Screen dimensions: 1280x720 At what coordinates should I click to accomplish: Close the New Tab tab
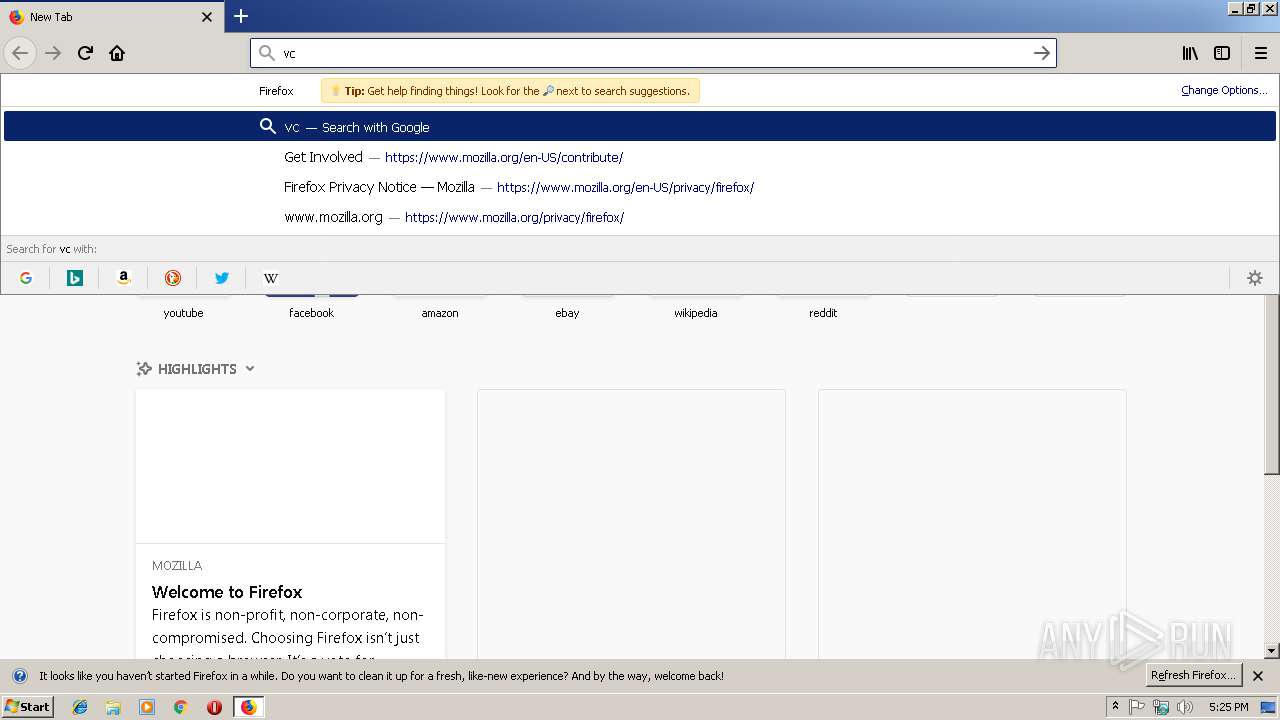207,17
